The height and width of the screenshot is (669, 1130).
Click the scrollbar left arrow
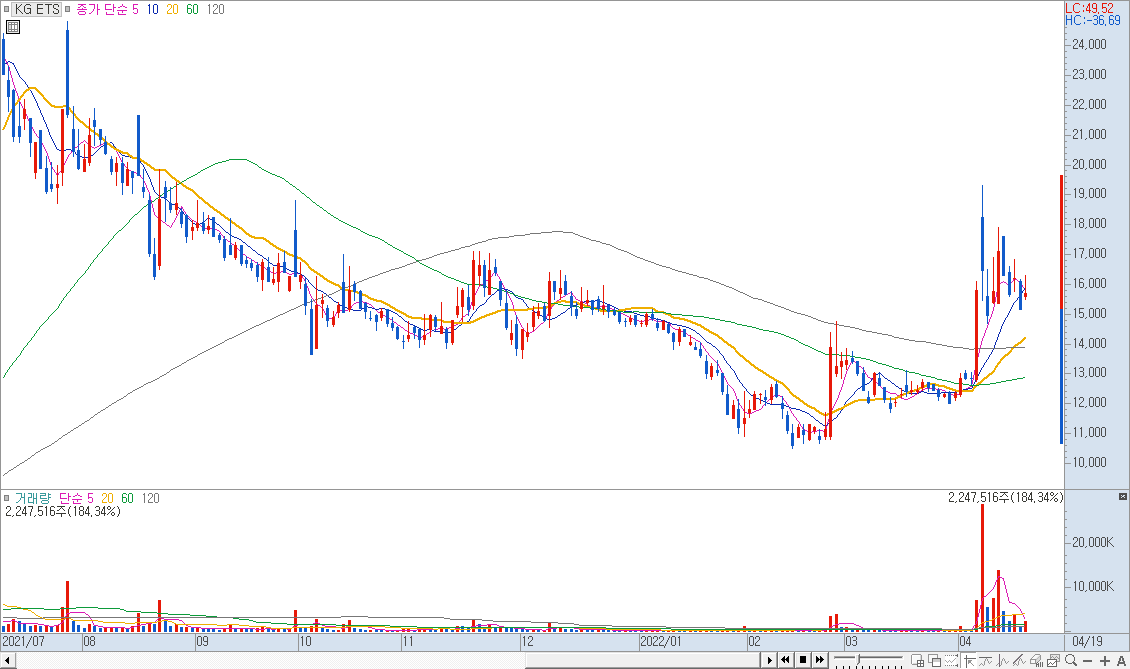coord(8,660)
